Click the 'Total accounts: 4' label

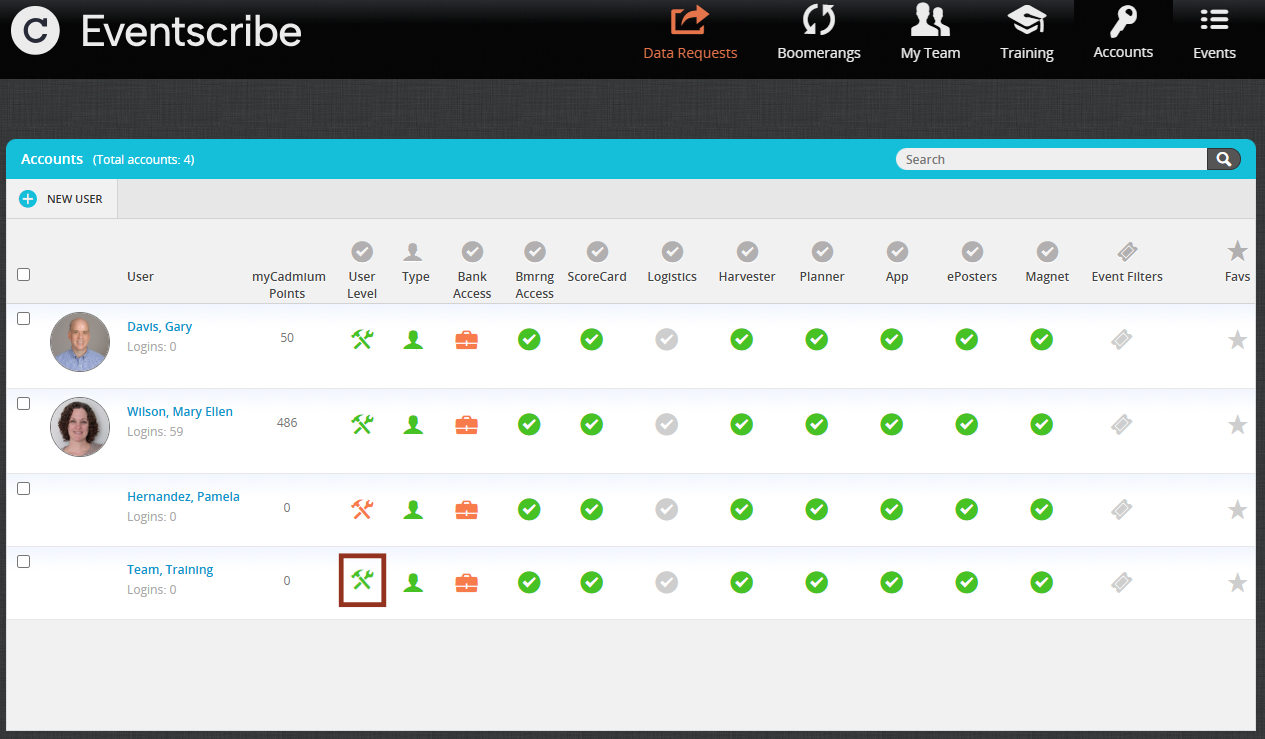(143, 160)
